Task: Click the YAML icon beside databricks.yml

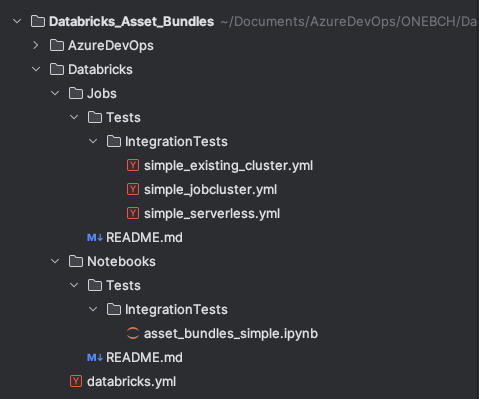Action: (76, 381)
